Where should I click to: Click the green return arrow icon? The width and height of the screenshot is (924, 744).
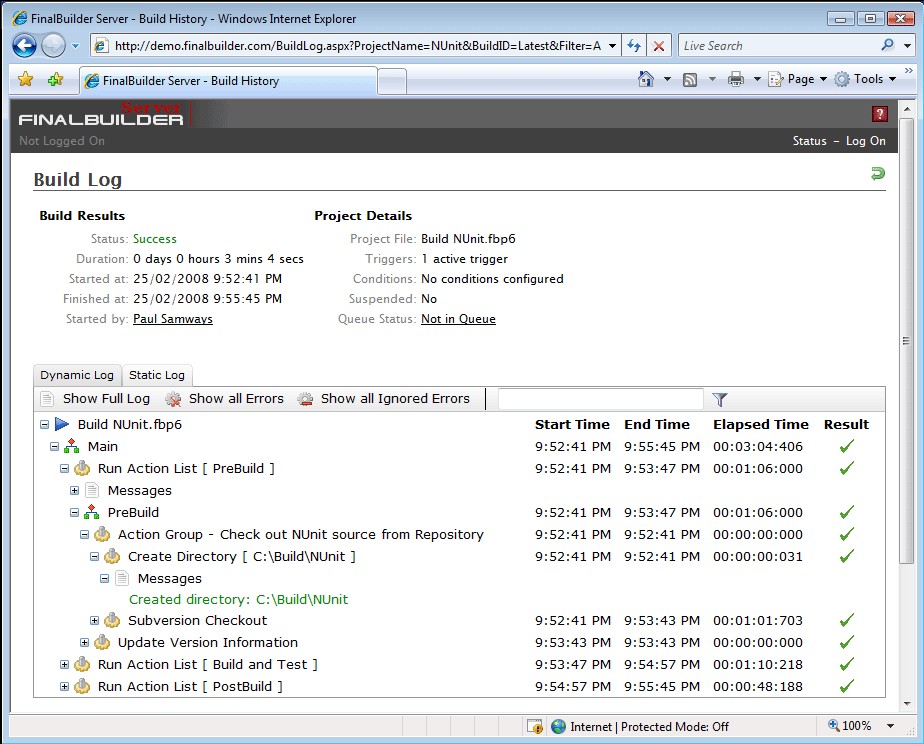coord(878,174)
